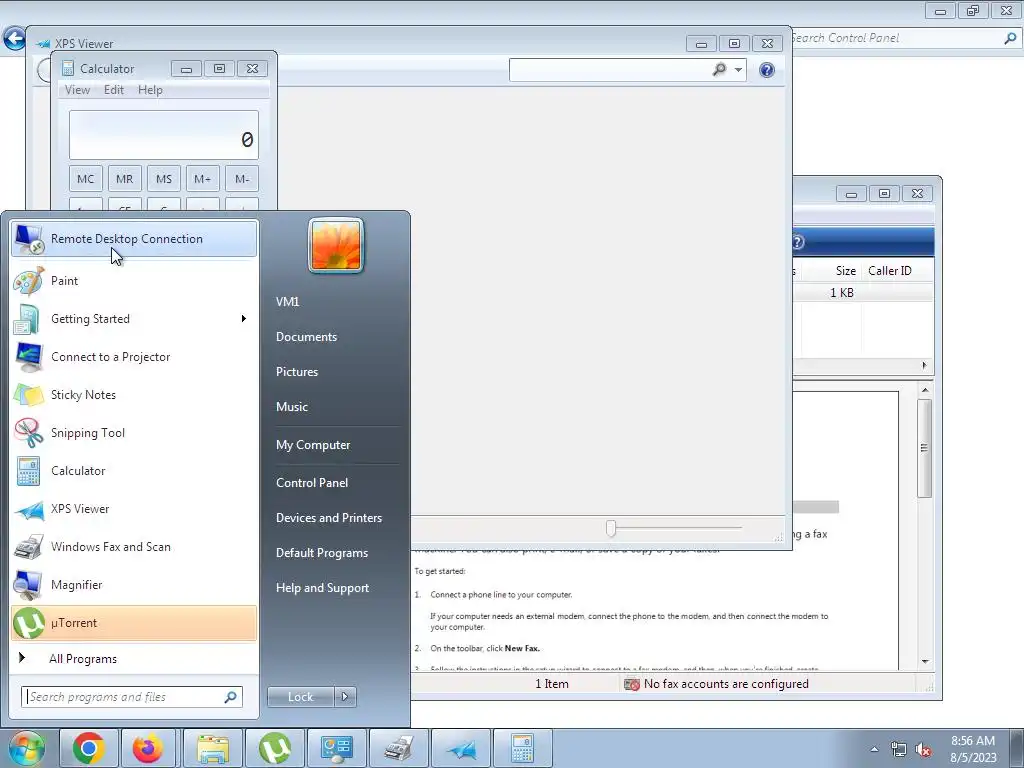The width and height of the screenshot is (1024, 768).
Task: Click the XPS Viewer search magnifier
Action: (719, 69)
